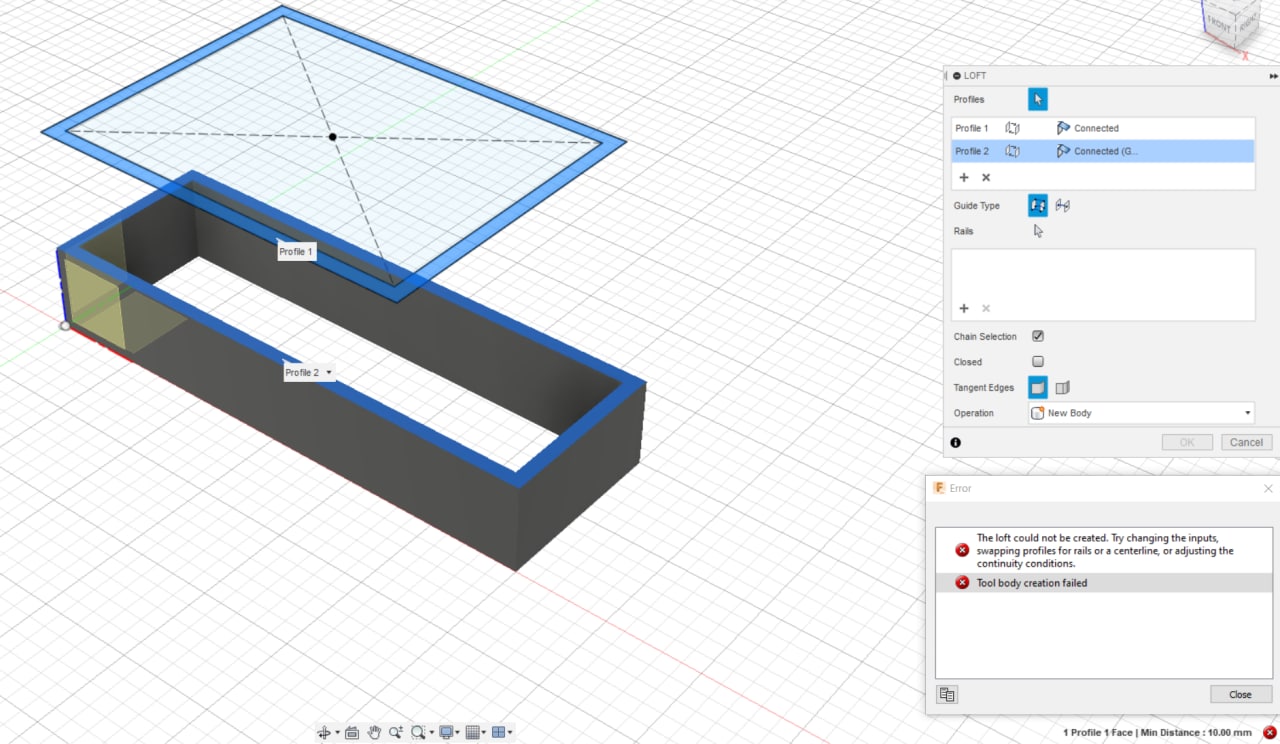This screenshot has width=1280, height=744.
Task: Click the Look At camera icon
Action: pos(352,732)
